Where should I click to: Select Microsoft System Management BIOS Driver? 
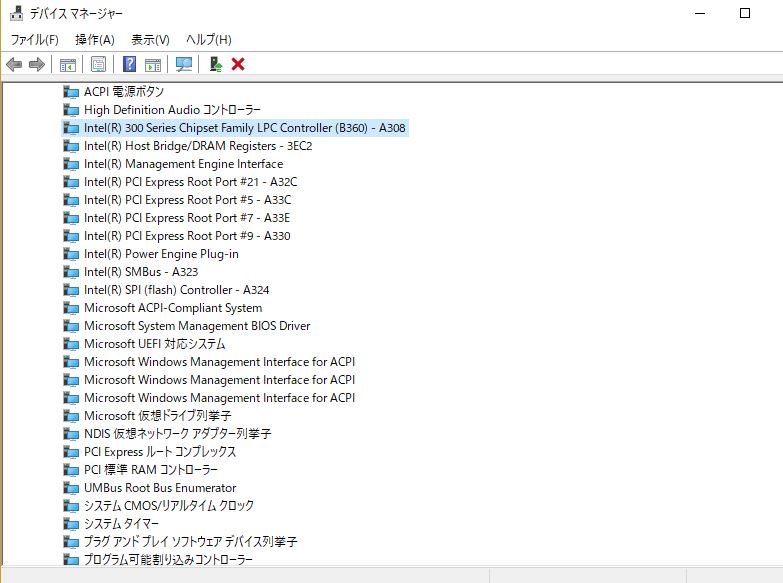(197, 326)
